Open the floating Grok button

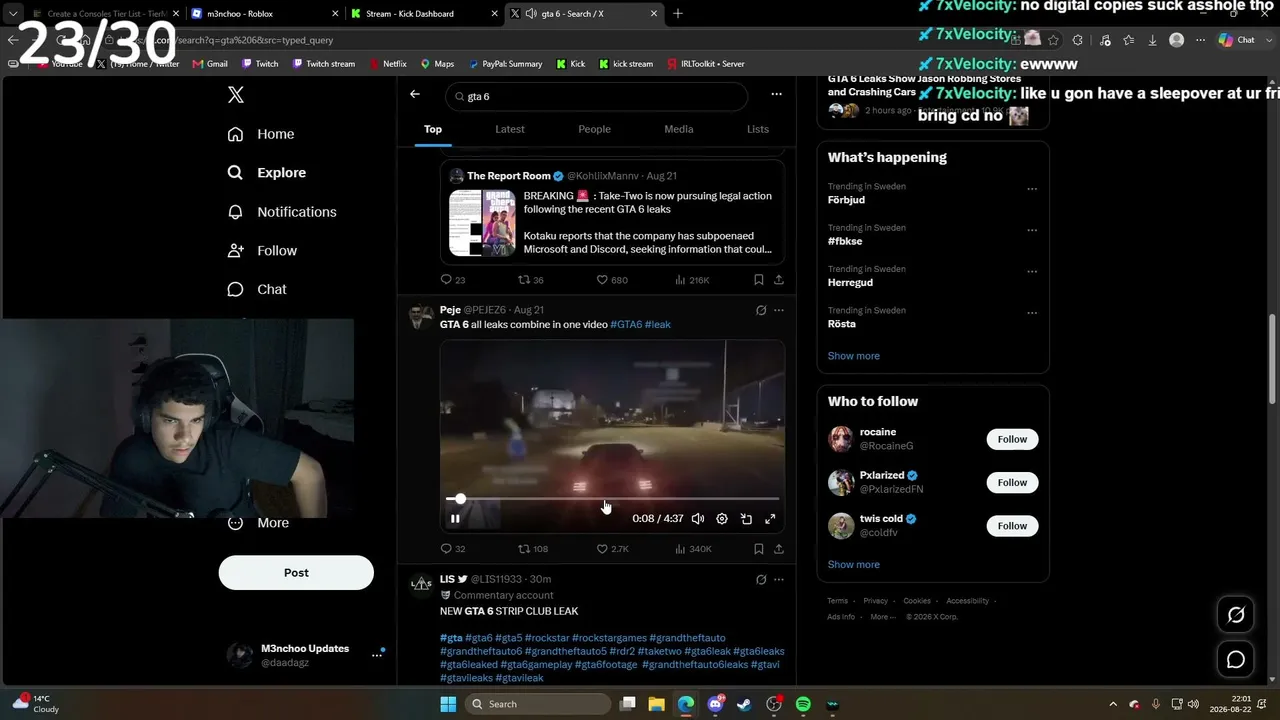click(1236, 615)
